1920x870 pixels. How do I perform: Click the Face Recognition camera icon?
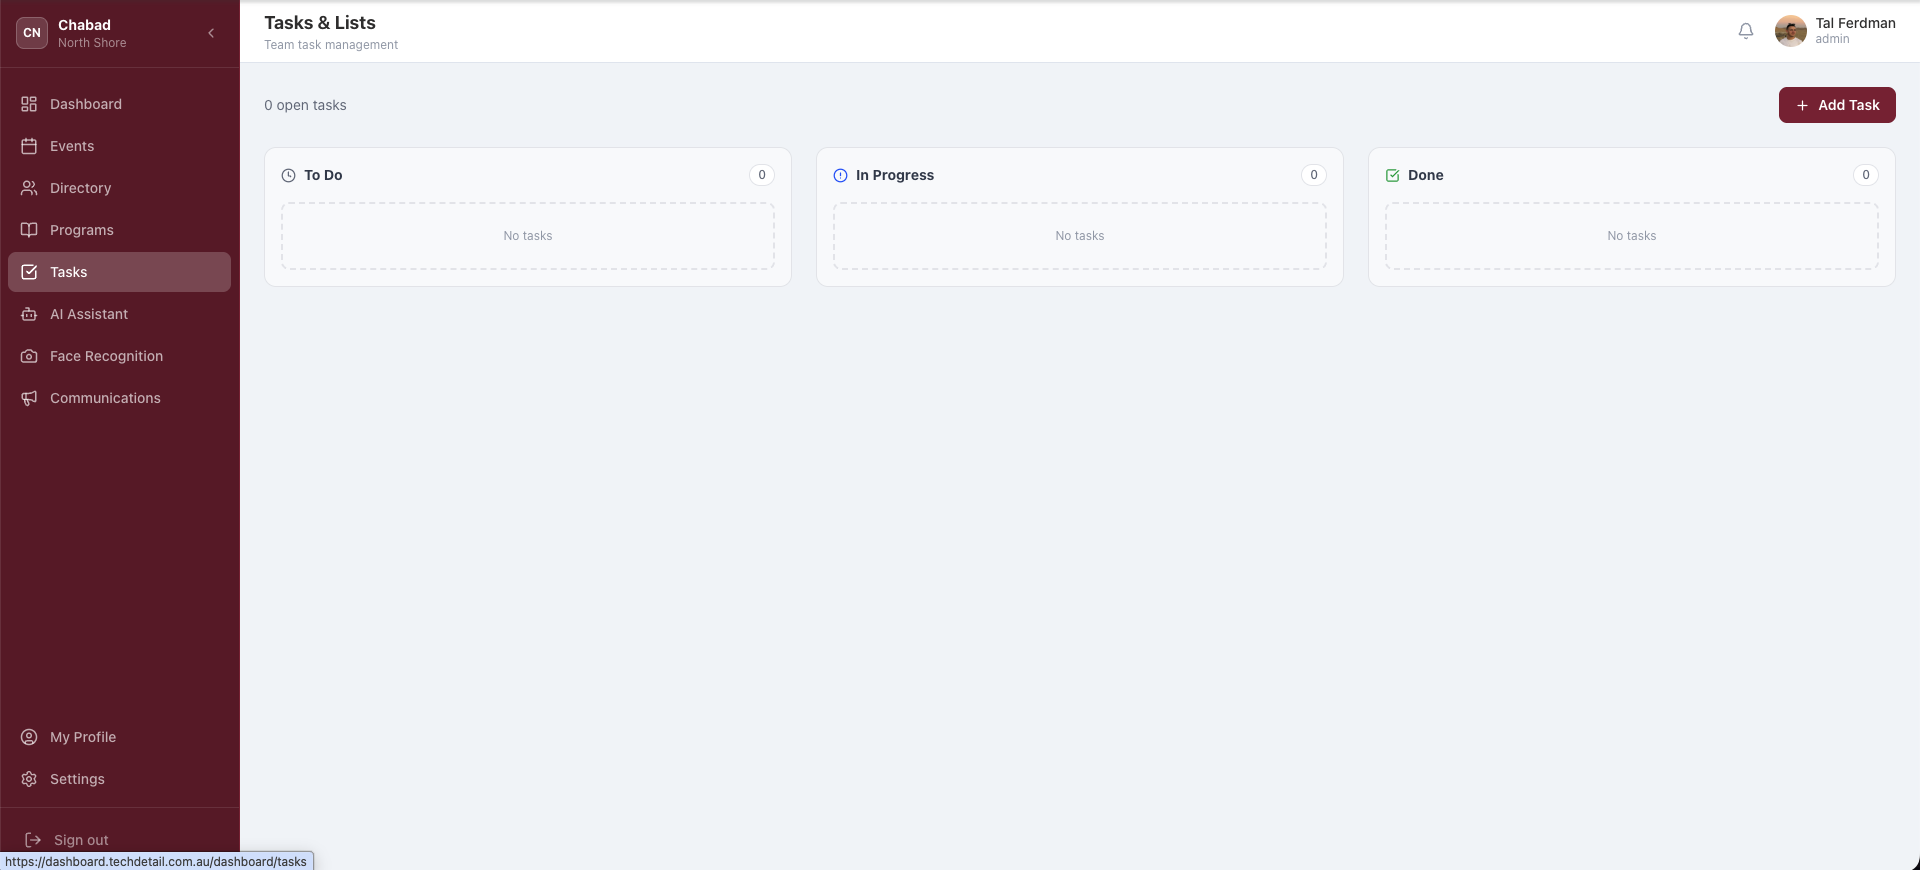click(29, 356)
